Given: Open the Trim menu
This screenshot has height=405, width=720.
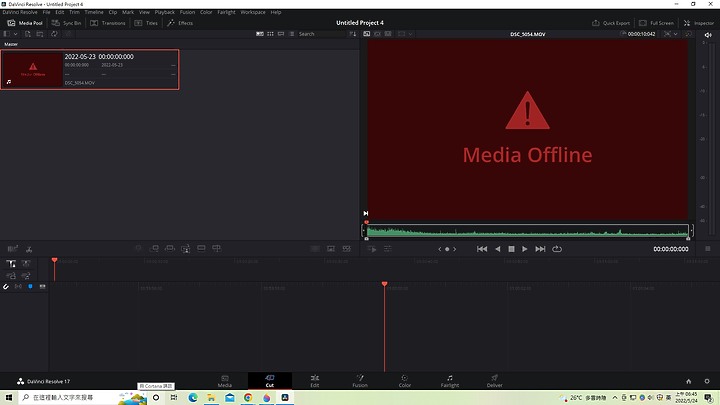Looking at the screenshot, I should tap(74, 12).
